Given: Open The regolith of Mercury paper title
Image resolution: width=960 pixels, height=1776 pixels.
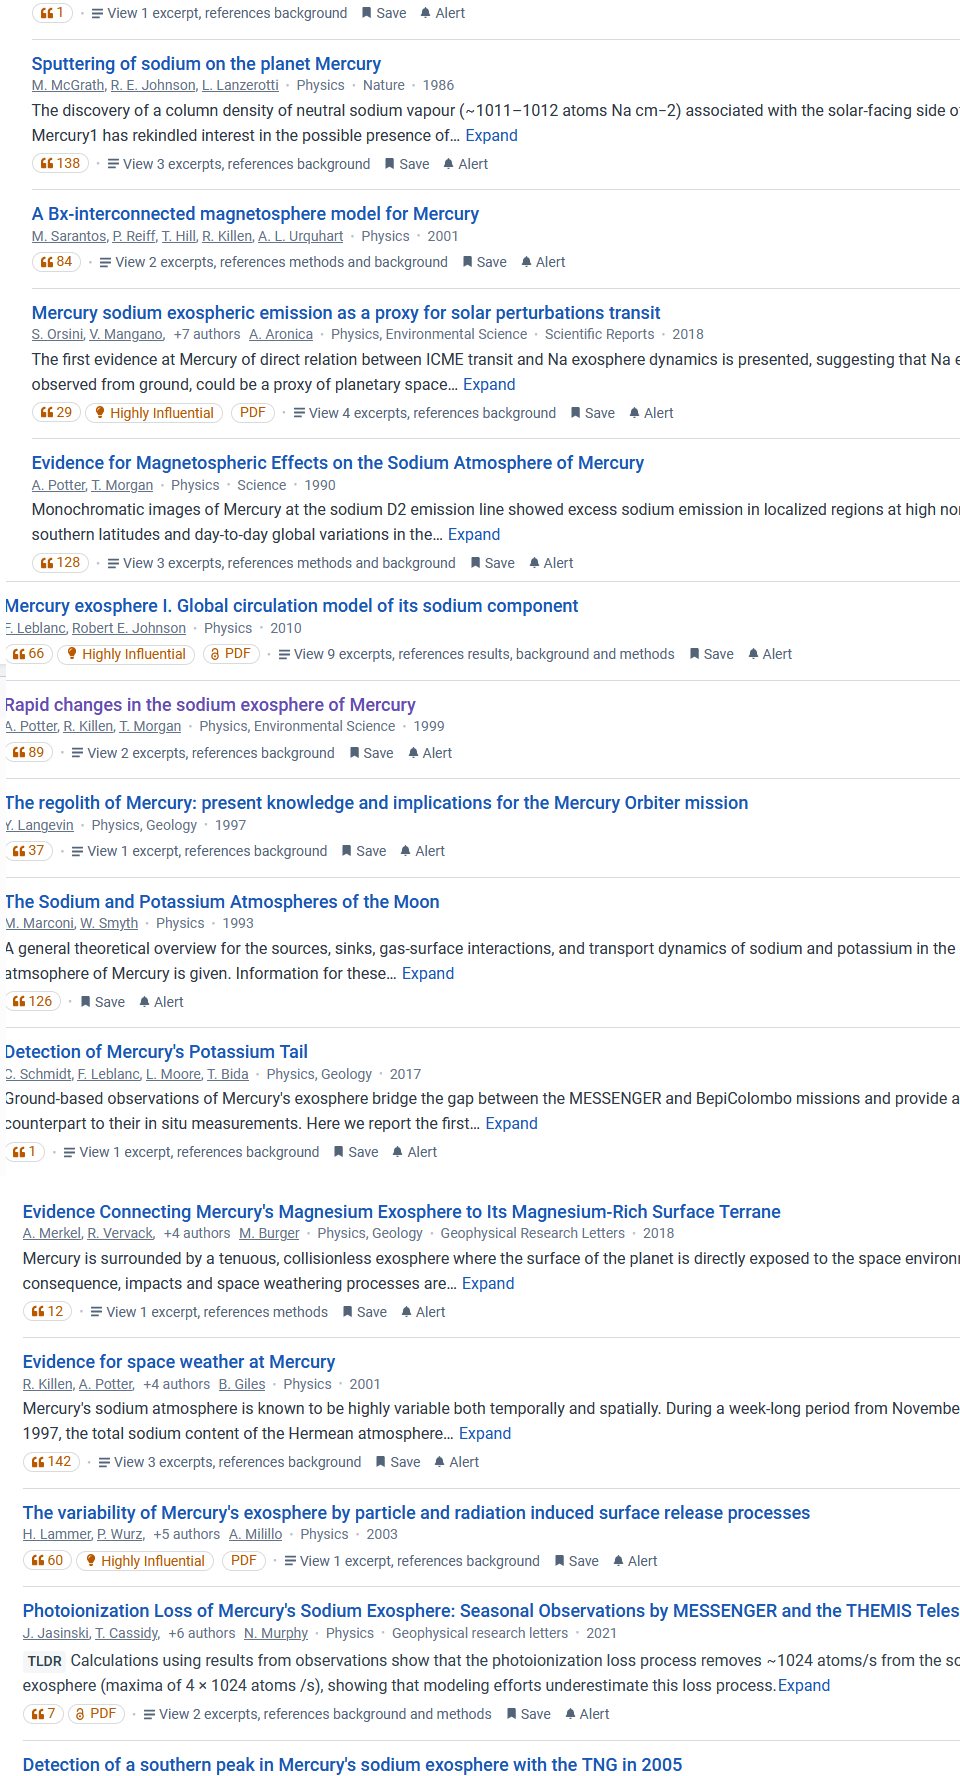Looking at the screenshot, I should [376, 802].
